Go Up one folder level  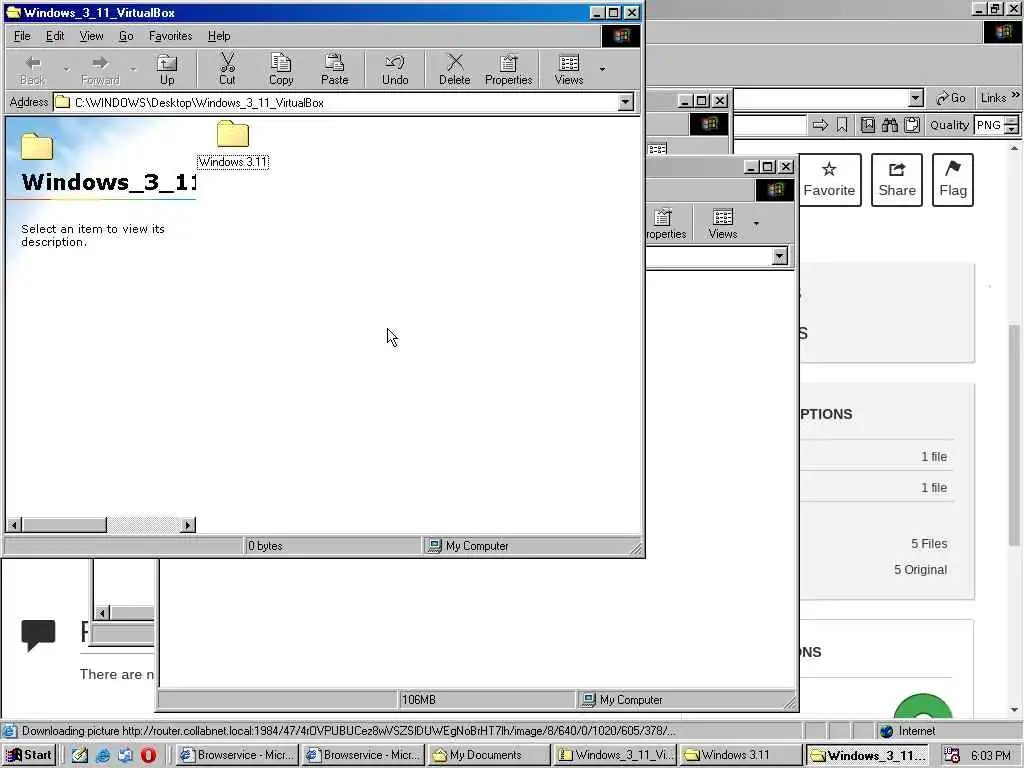(x=167, y=70)
